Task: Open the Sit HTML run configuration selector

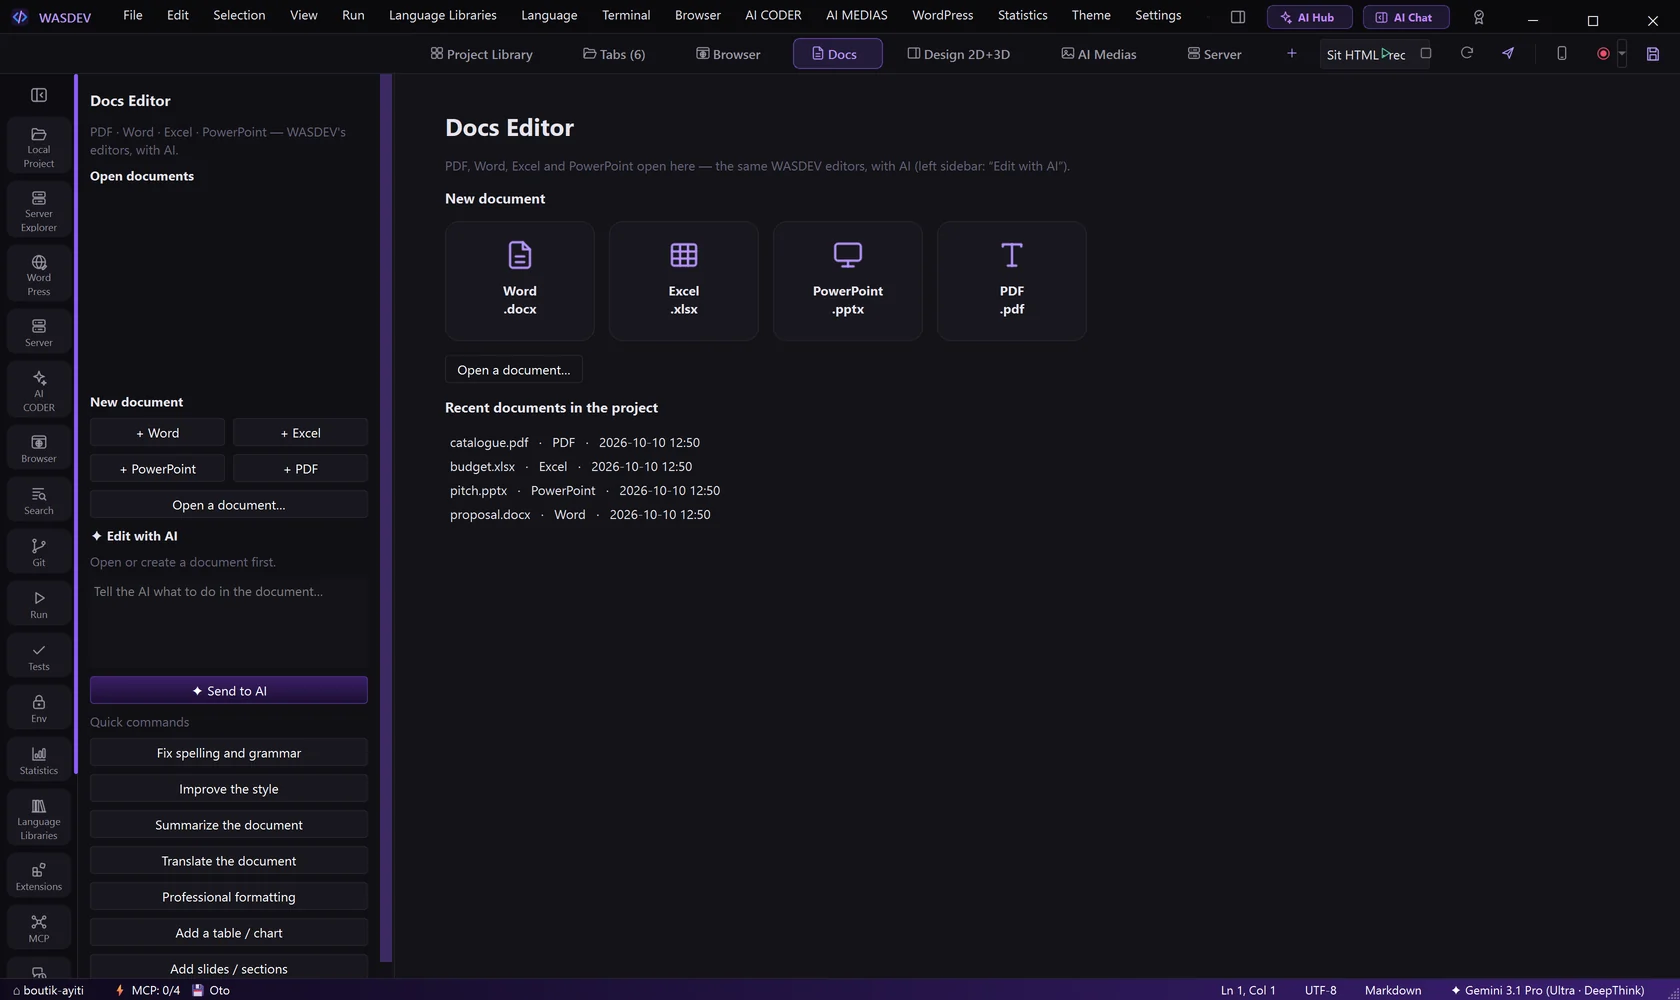Action: (1366, 54)
